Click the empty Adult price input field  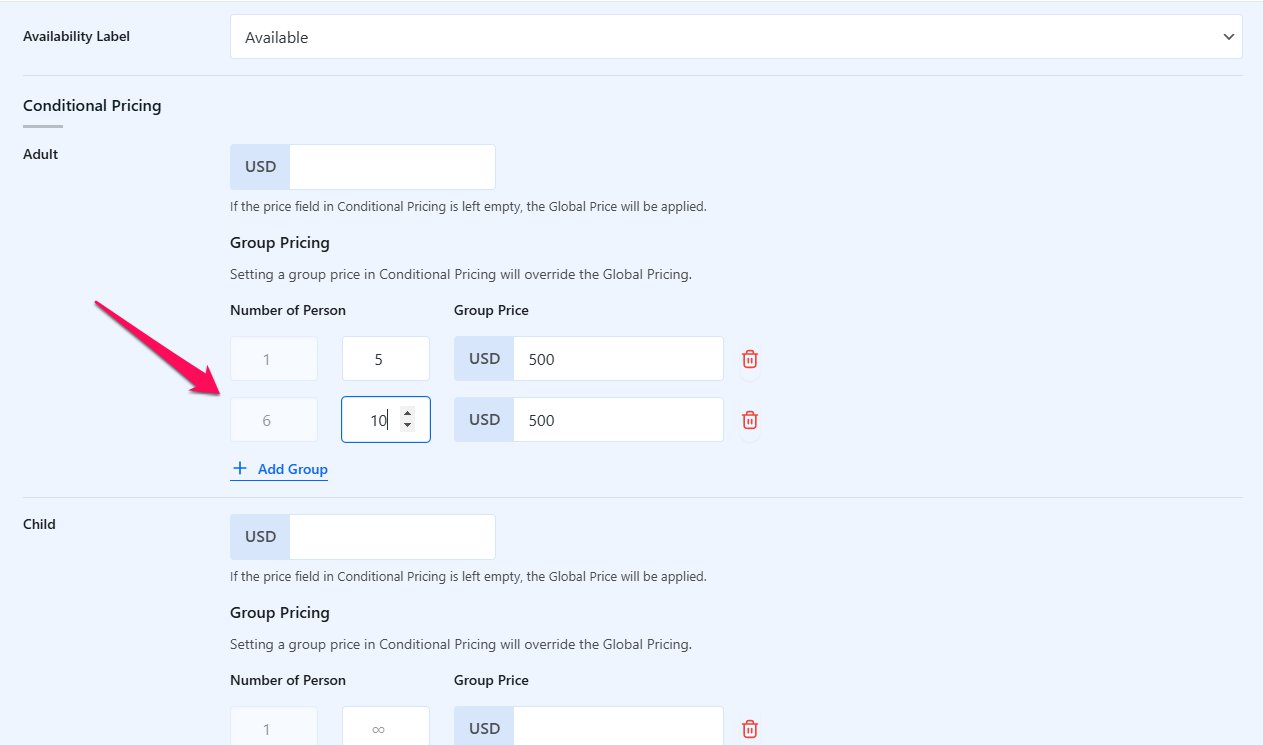[391, 166]
